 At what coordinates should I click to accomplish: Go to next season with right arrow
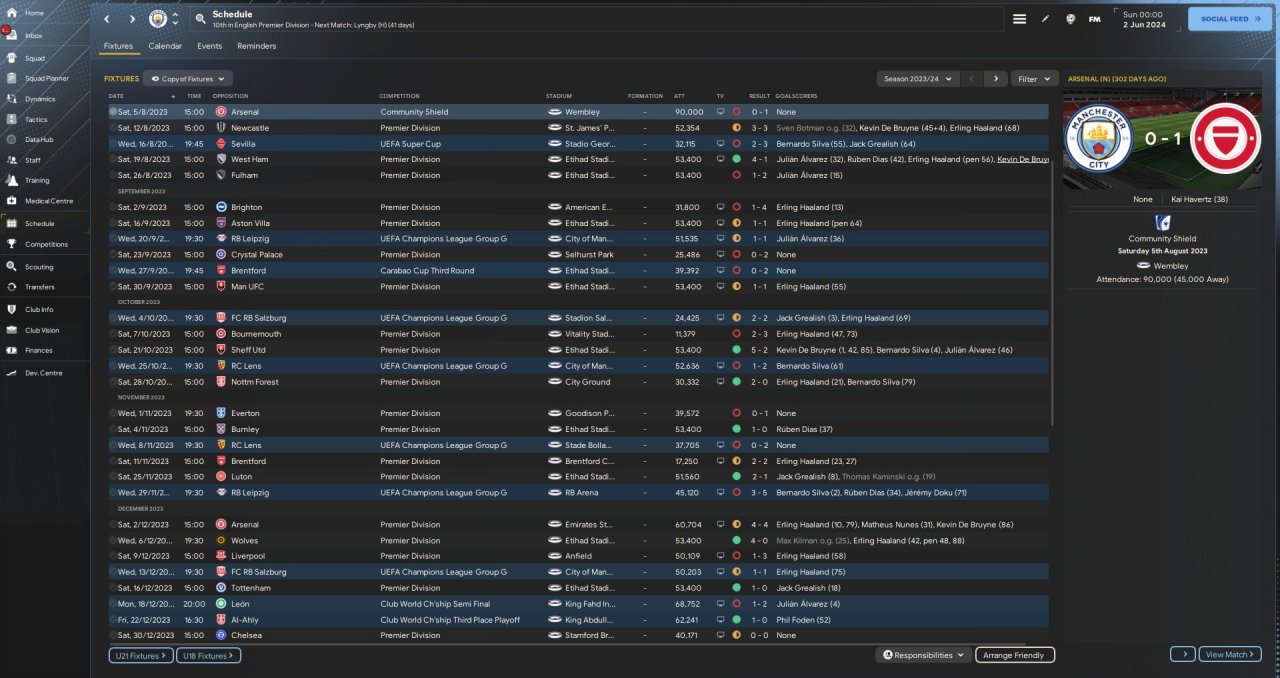pyautogui.click(x=995, y=78)
